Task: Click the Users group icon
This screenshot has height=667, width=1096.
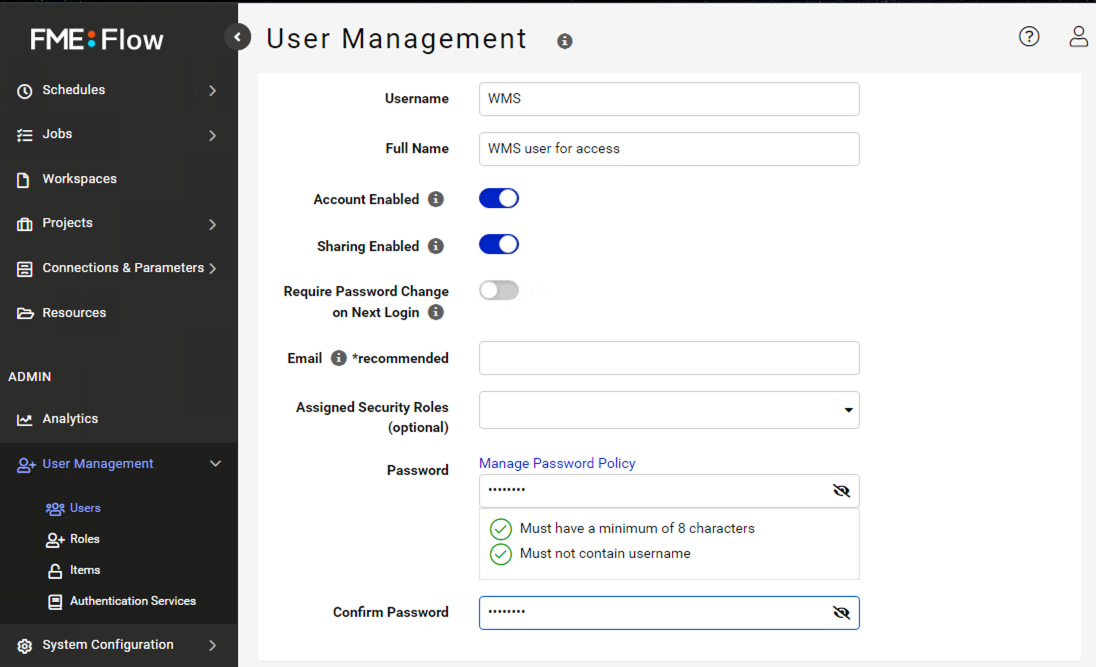Action: coord(55,509)
